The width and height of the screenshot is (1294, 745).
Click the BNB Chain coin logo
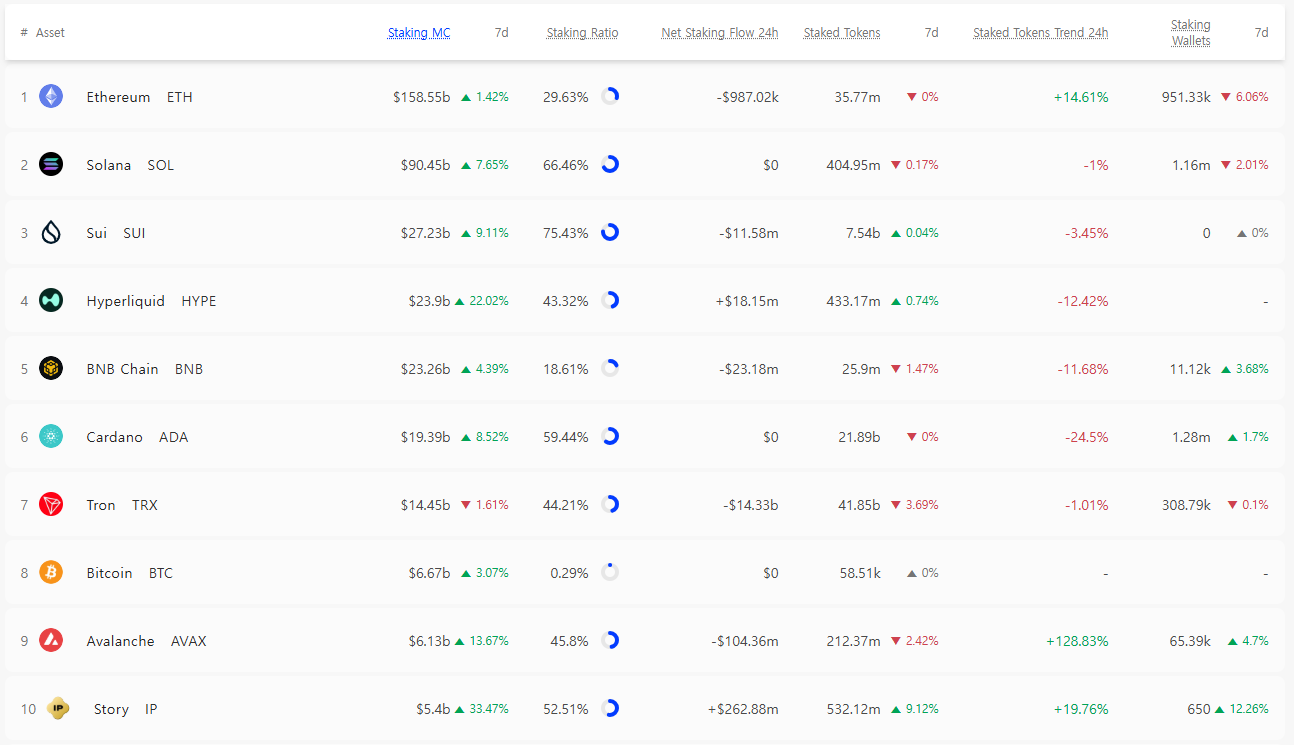51,368
